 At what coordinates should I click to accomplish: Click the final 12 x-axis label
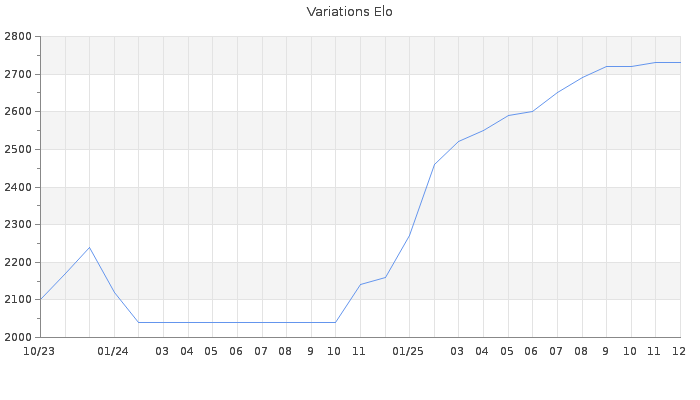[678, 351]
